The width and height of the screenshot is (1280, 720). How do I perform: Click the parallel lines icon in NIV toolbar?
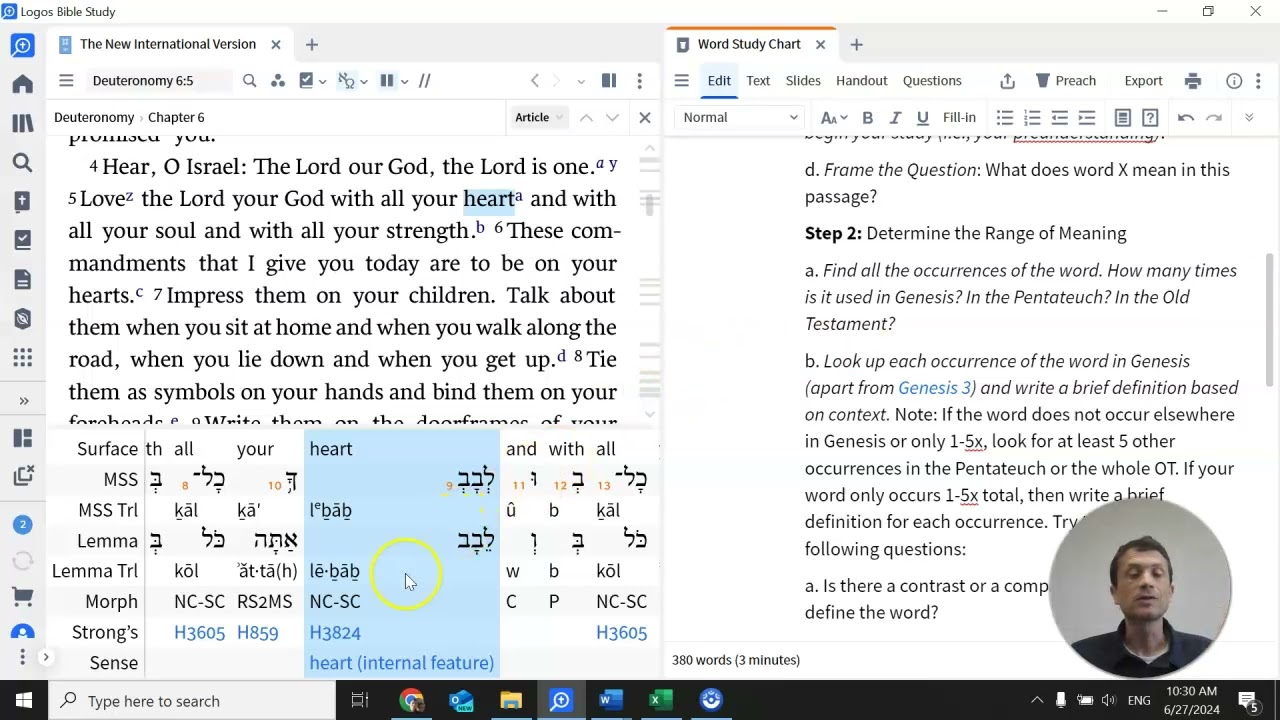[x=425, y=81]
